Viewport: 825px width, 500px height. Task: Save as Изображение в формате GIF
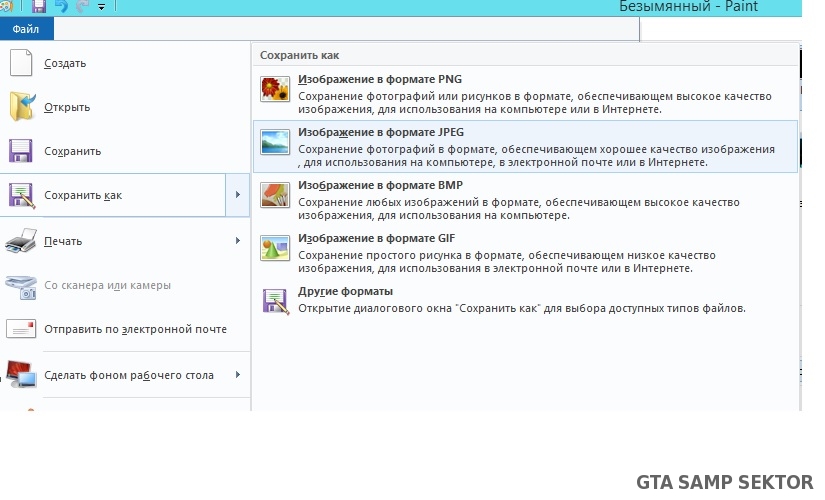tap(526, 253)
